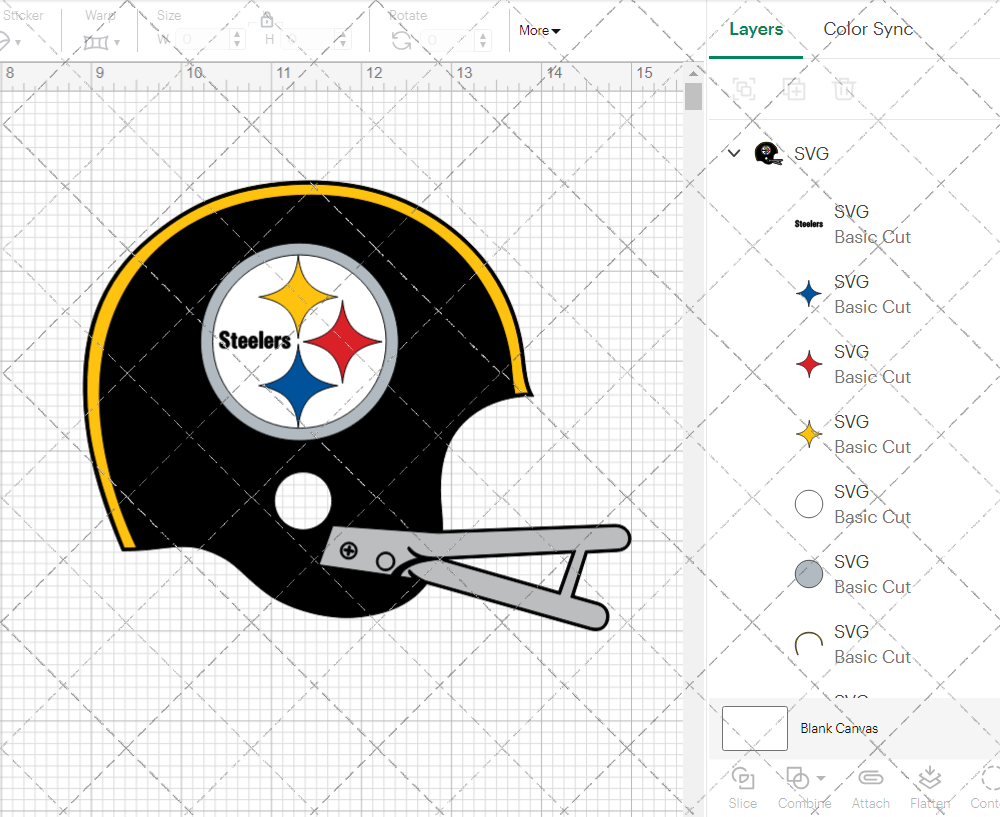Click the Rotate stepper arrows
Viewport: 1000px width, 817px height.
tap(483, 40)
